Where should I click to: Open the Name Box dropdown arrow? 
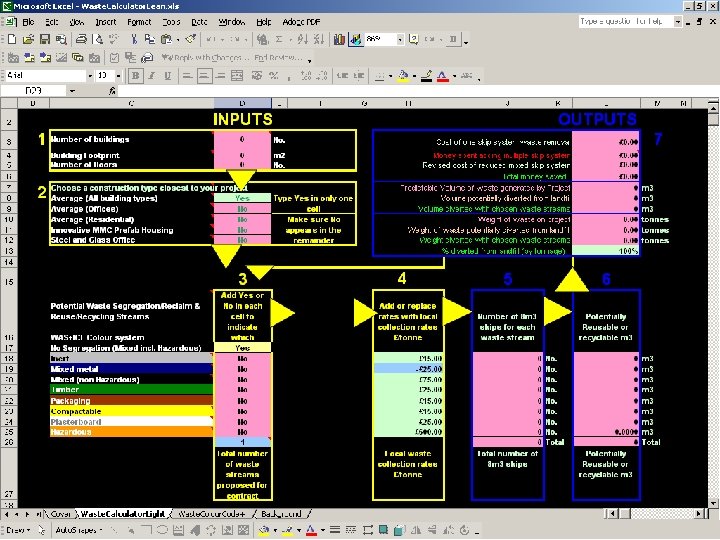[x=72, y=91]
